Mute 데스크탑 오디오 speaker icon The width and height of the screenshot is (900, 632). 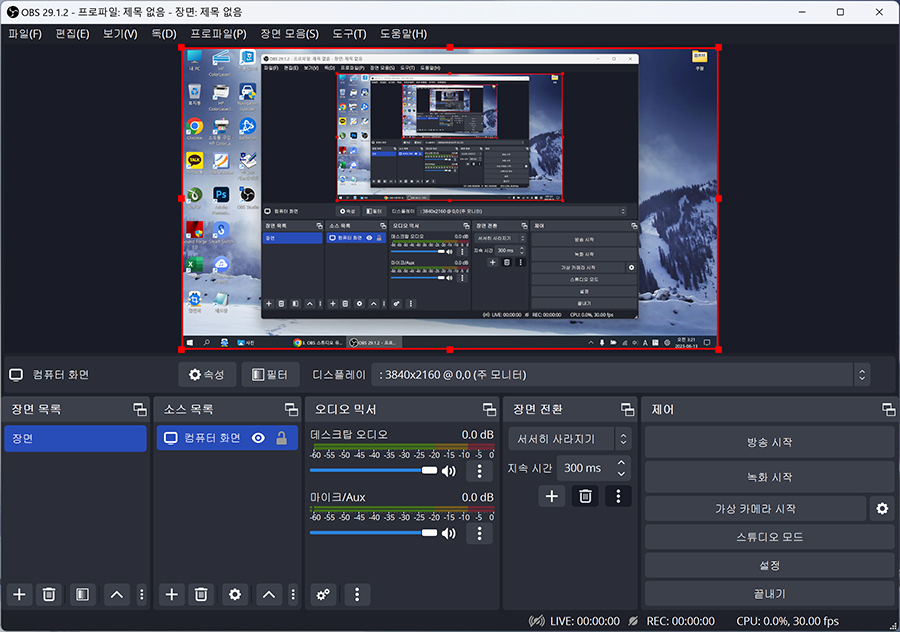pyautogui.click(x=449, y=471)
